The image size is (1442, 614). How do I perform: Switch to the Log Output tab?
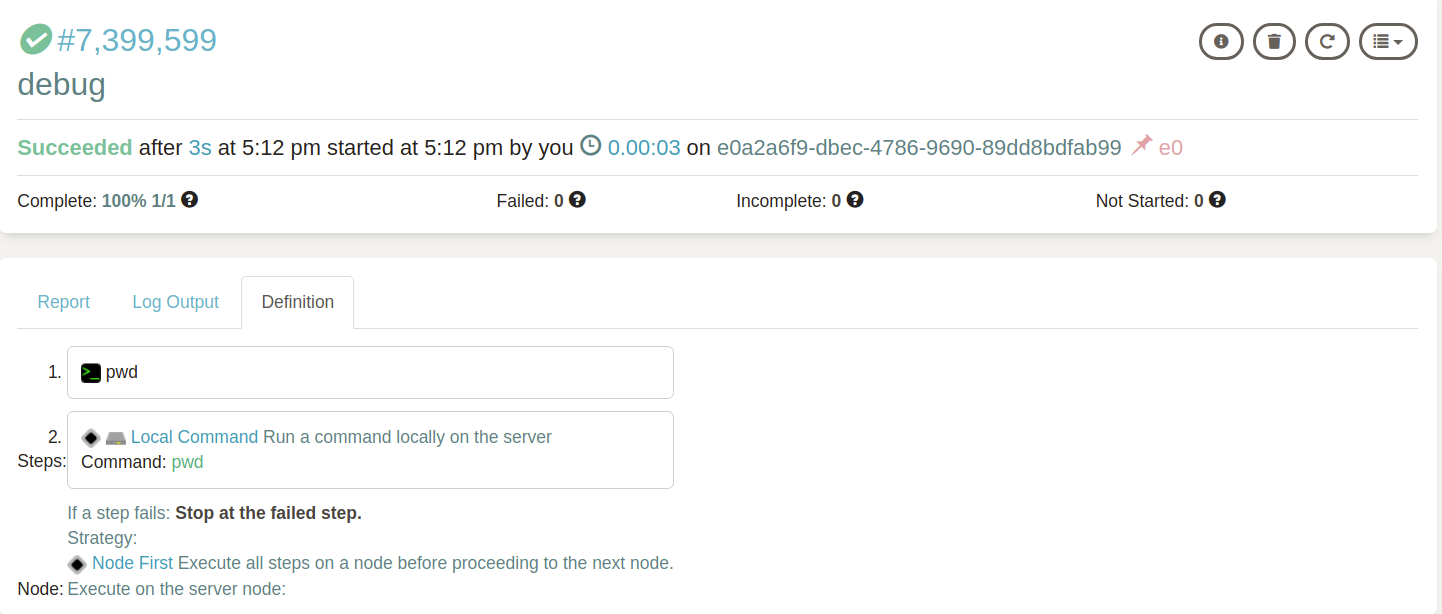pyautogui.click(x=175, y=301)
